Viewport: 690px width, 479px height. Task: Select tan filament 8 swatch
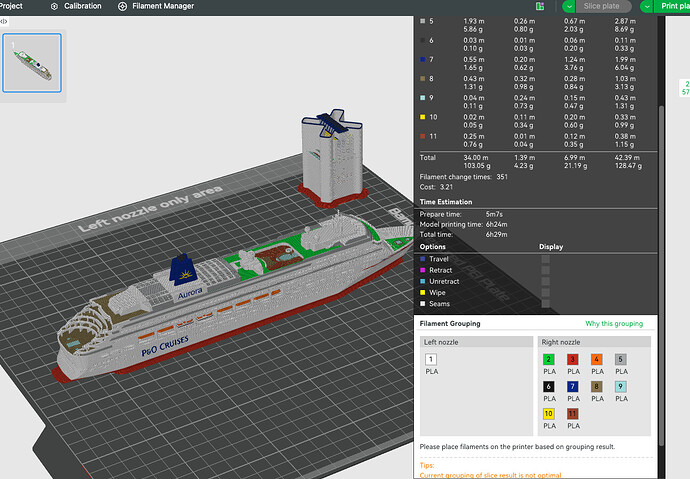coord(596,387)
